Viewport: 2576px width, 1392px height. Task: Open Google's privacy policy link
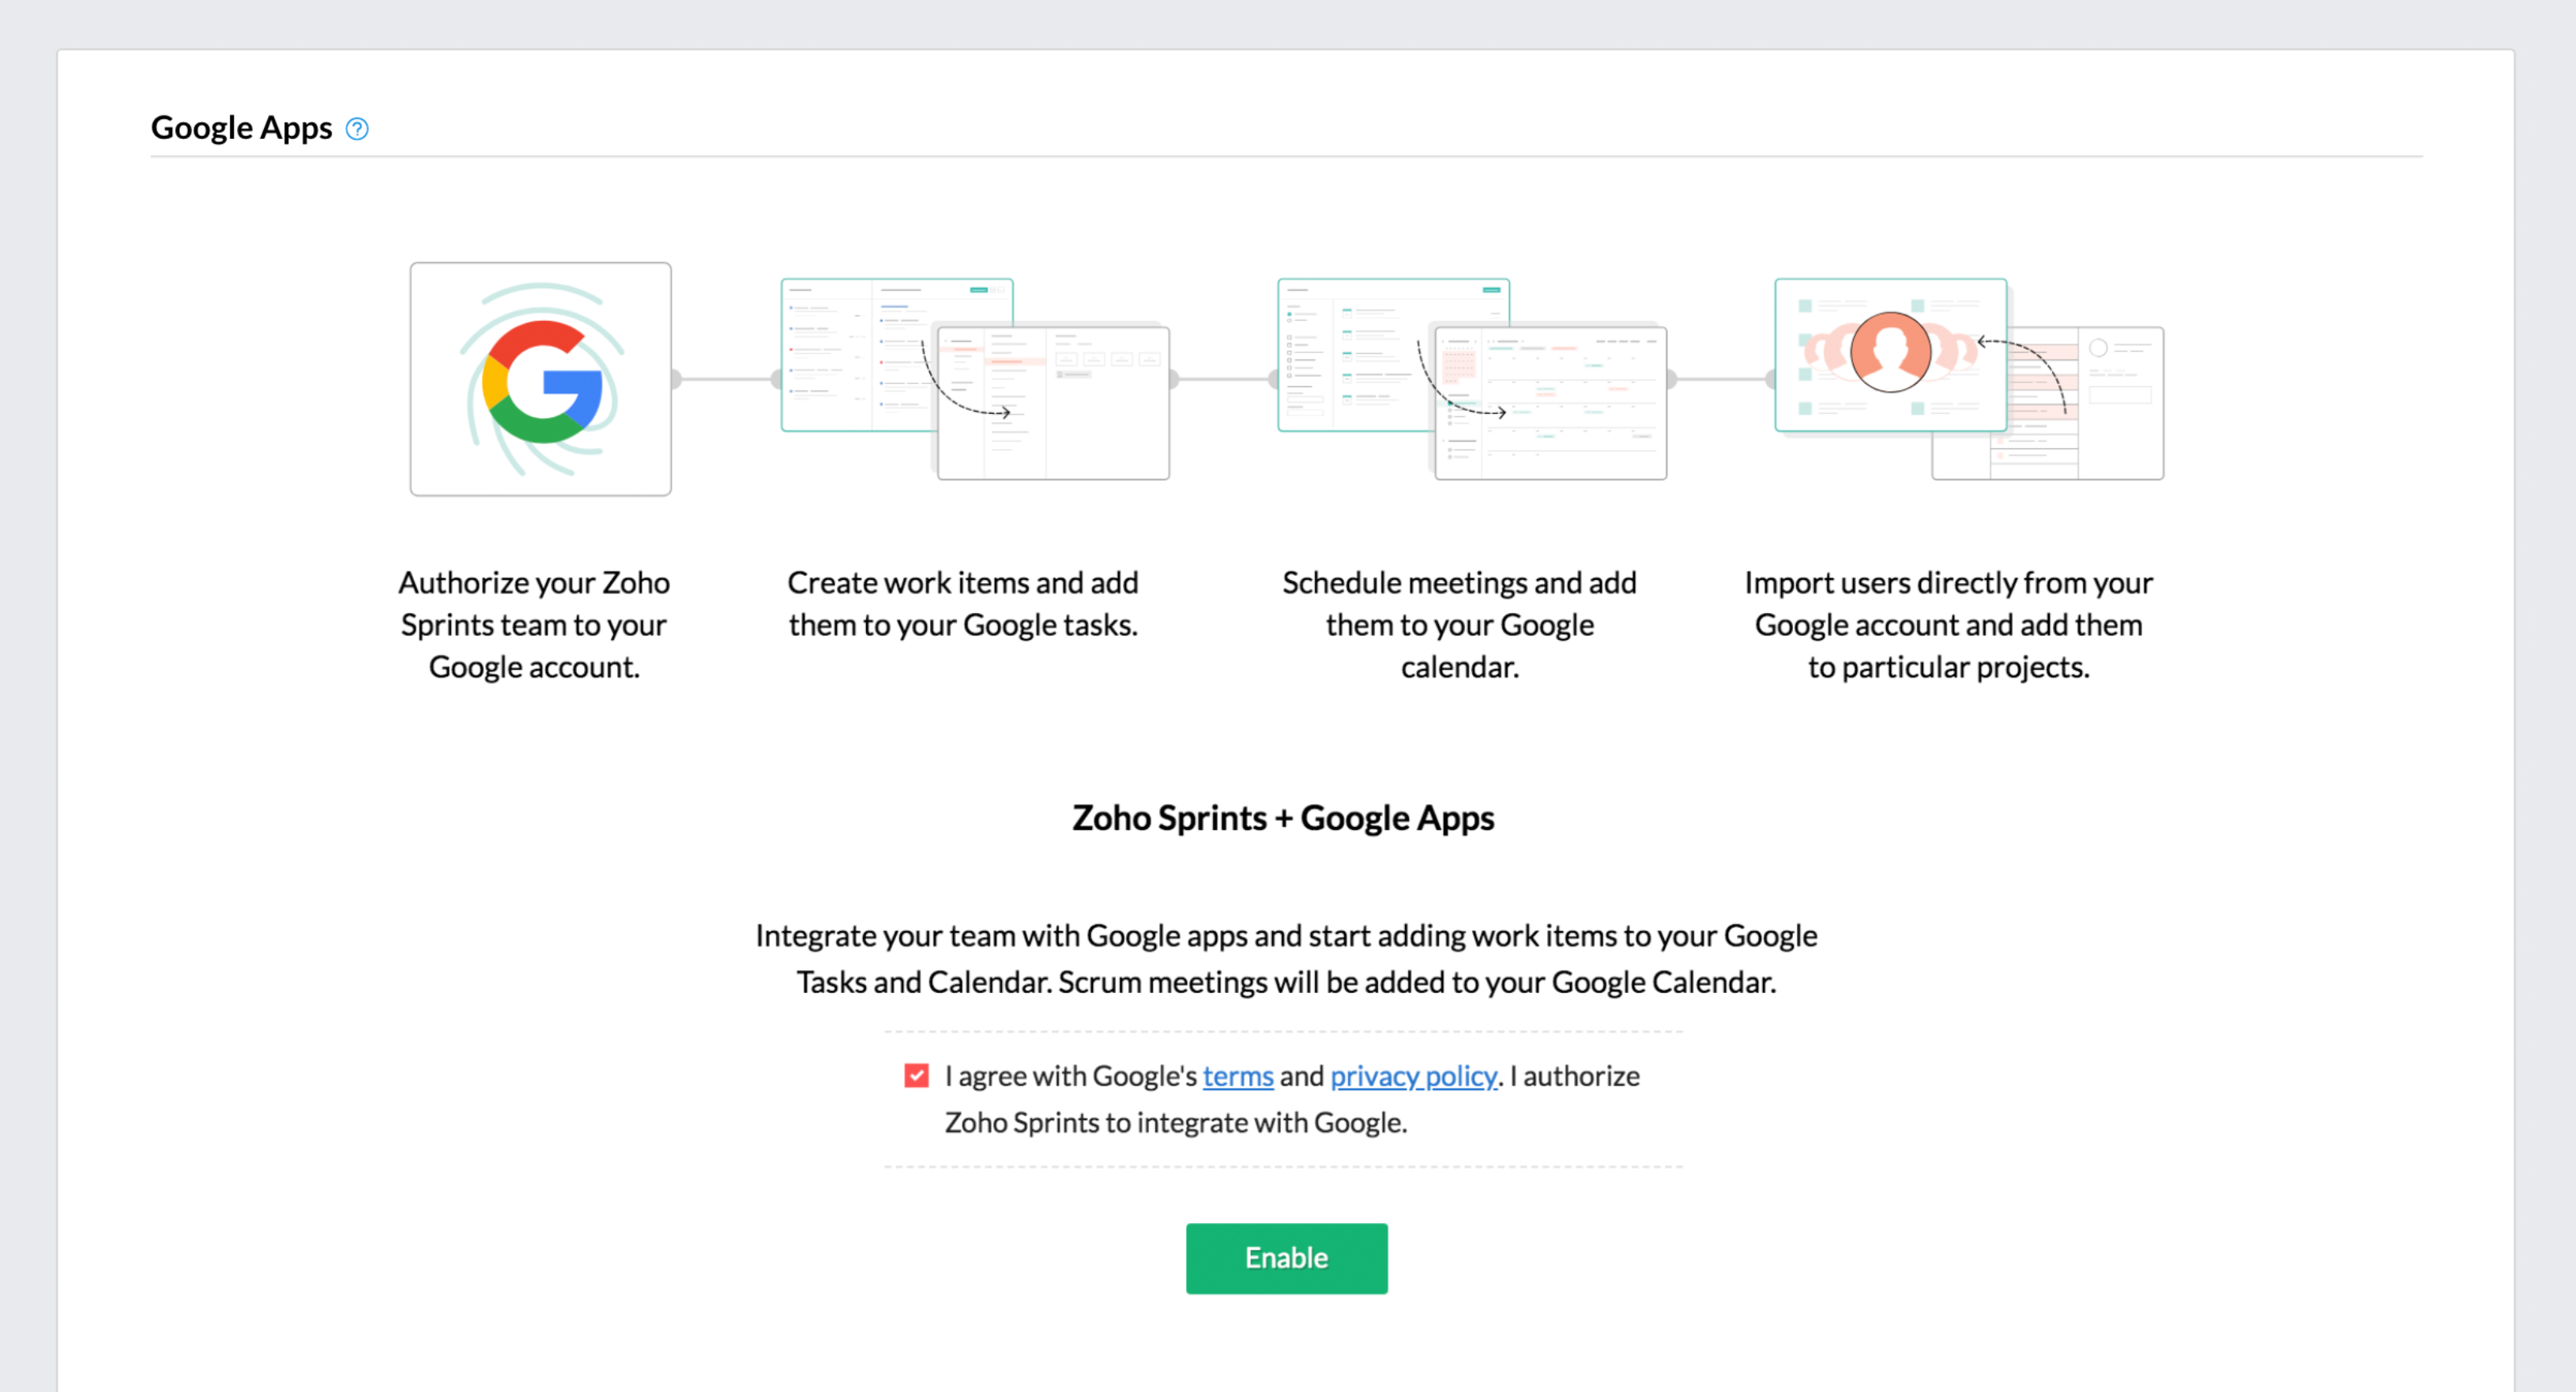(x=1413, y=1076)
